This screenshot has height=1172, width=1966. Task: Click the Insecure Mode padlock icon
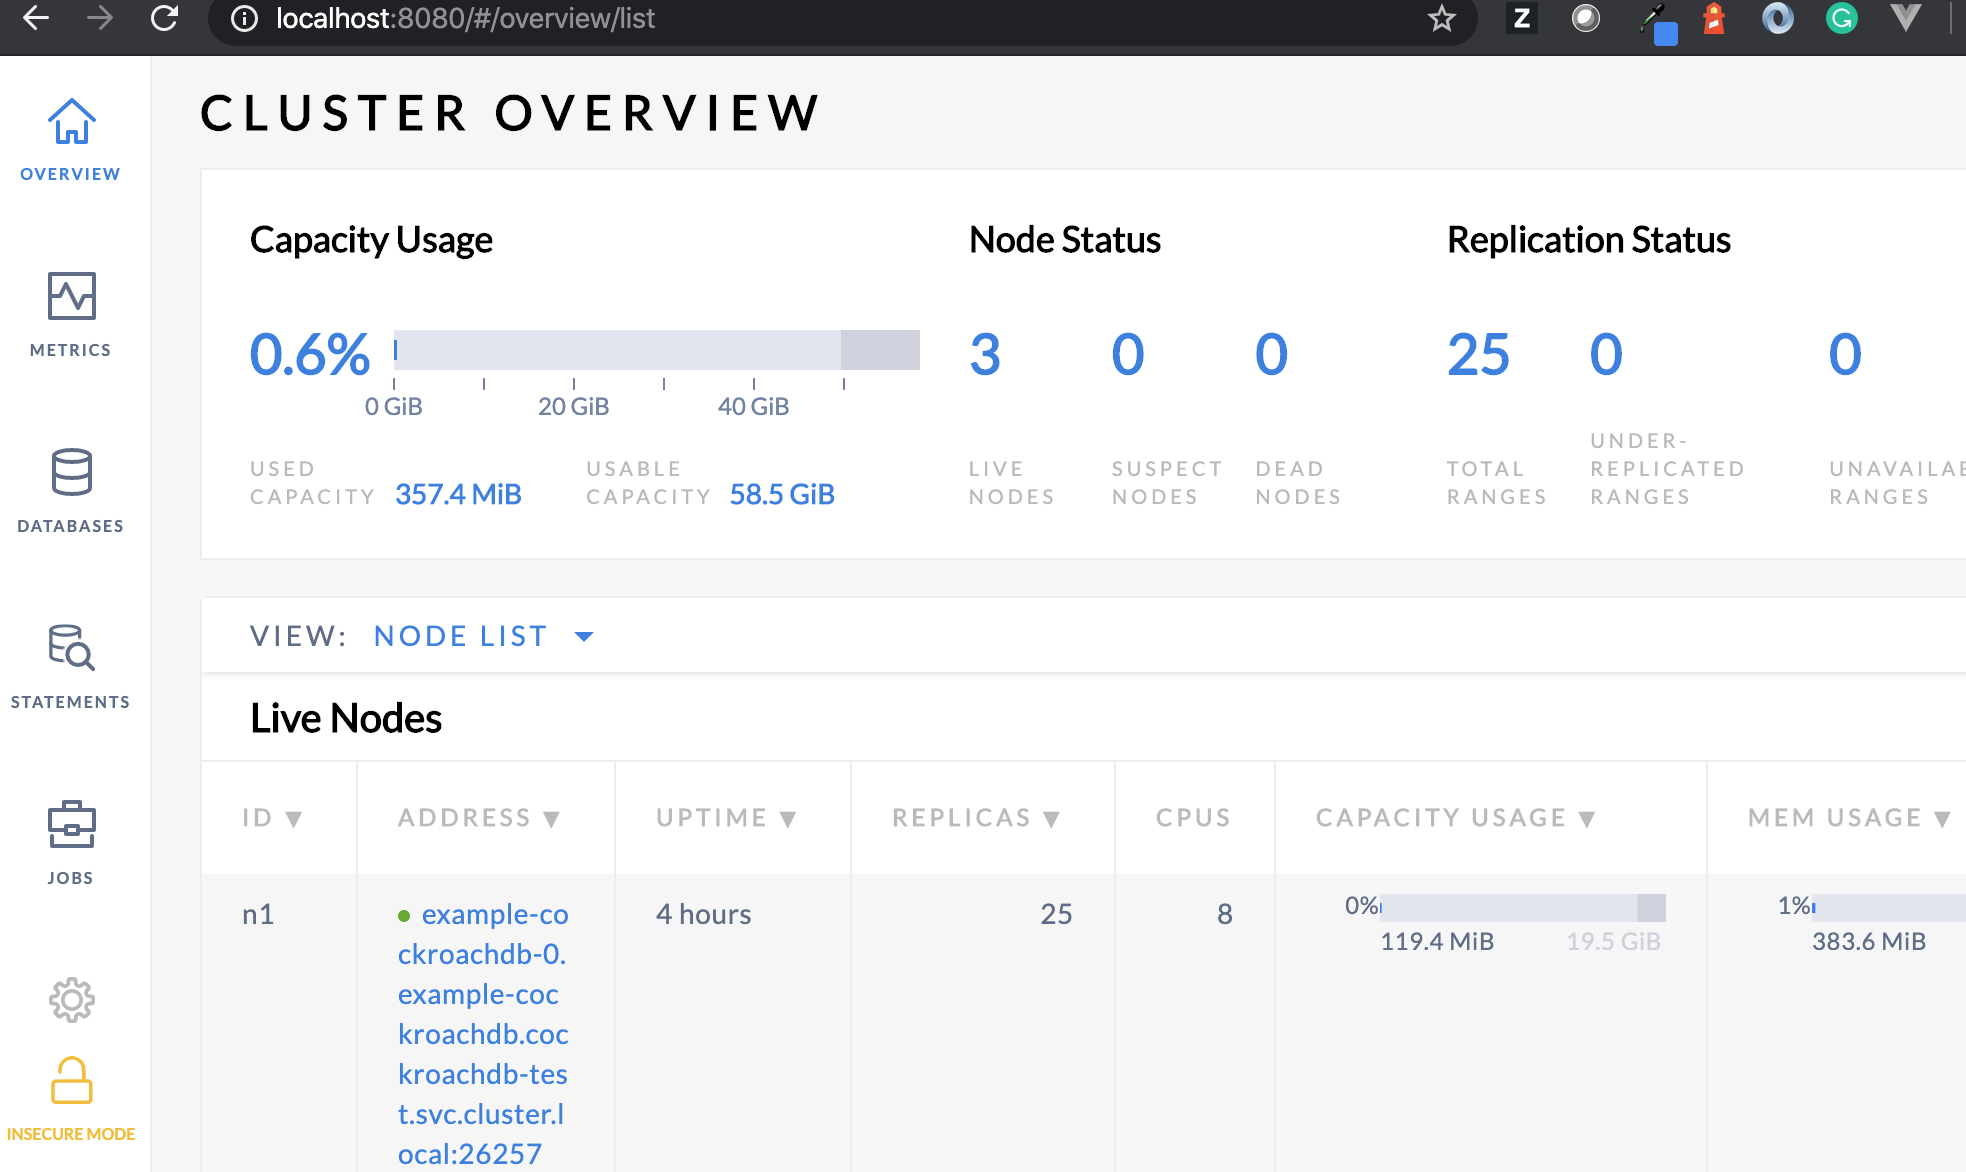[x=71, y=1080]
